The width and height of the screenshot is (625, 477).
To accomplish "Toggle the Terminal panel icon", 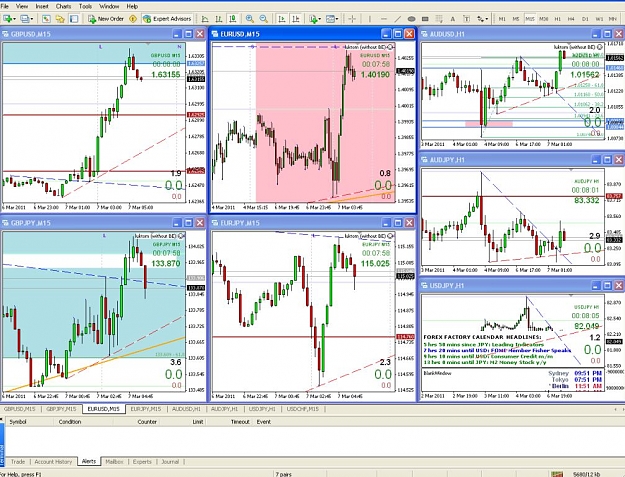I will tap(74, 19).
